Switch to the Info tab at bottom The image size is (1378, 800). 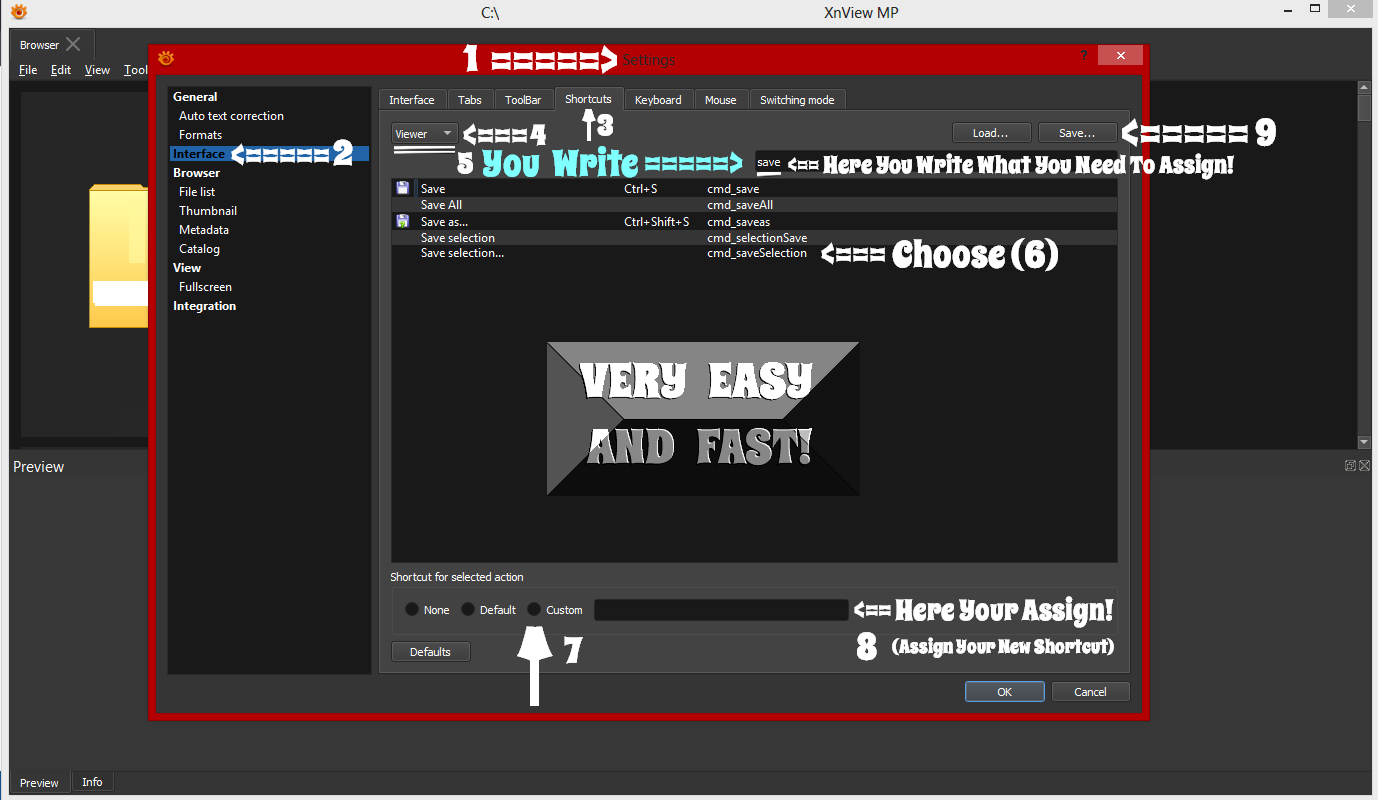click(92, 782)
